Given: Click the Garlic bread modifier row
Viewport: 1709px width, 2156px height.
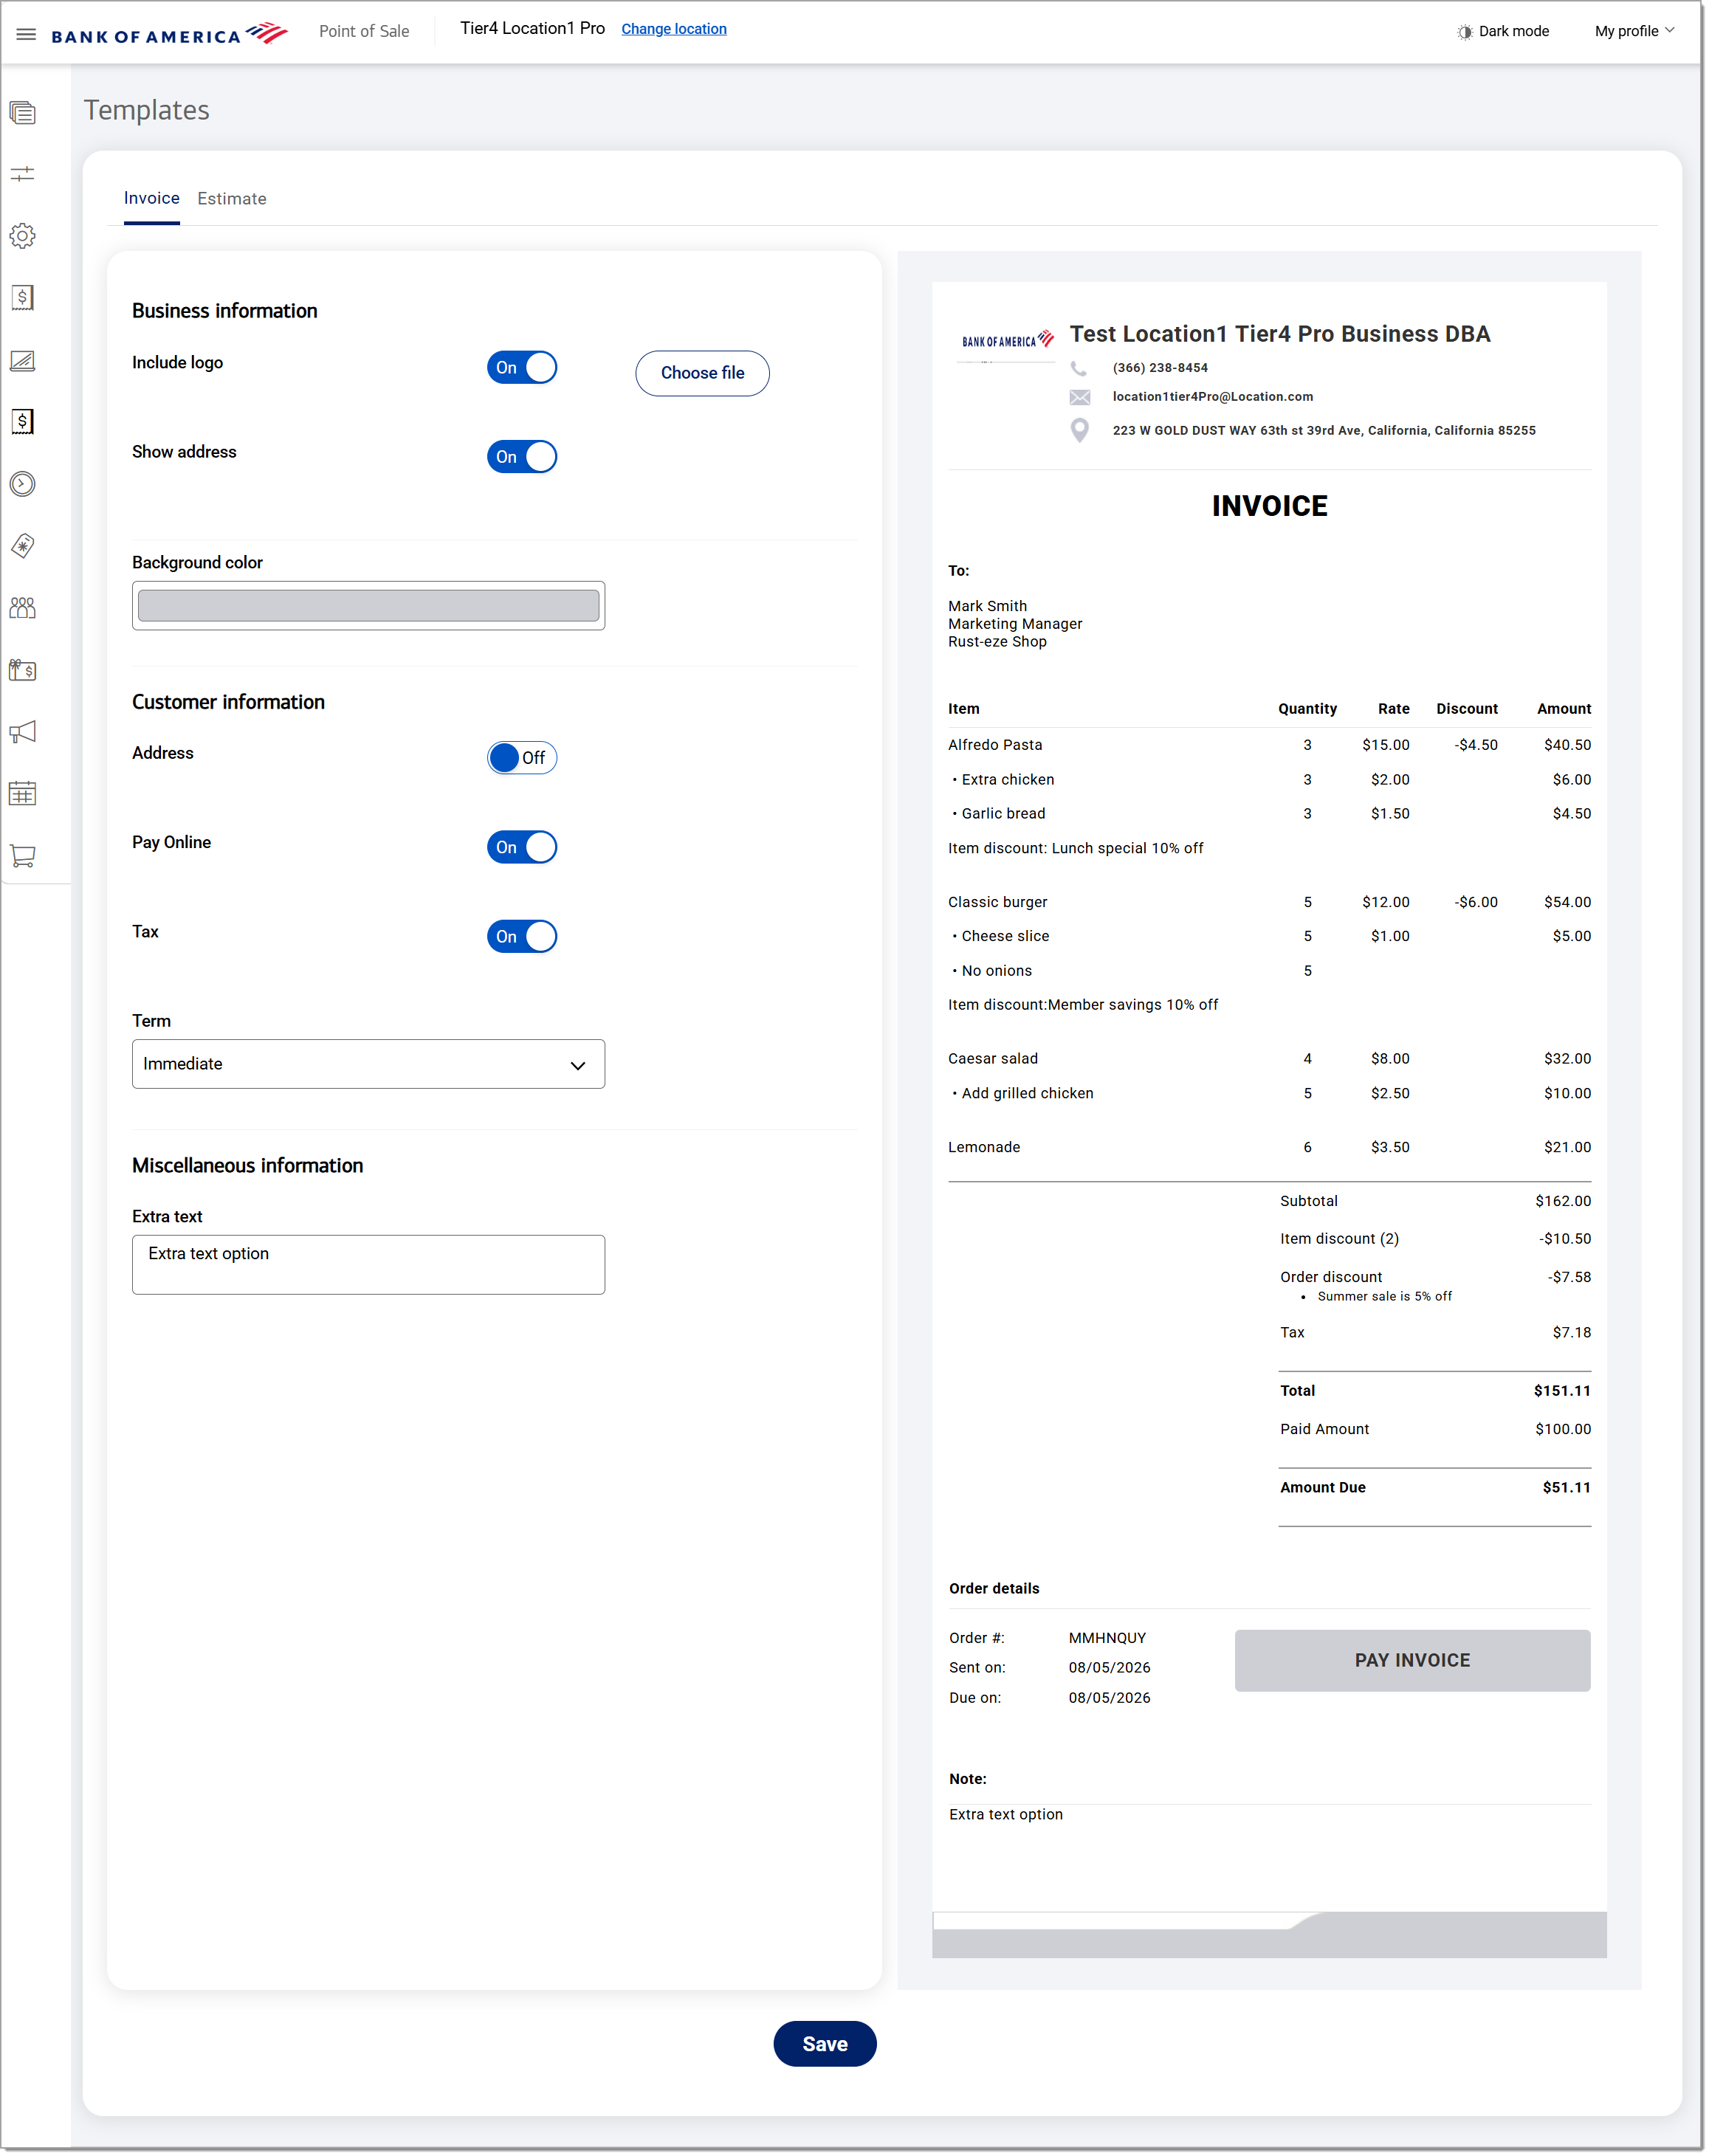Looking at the screenshot, I should pos(1269,814).
